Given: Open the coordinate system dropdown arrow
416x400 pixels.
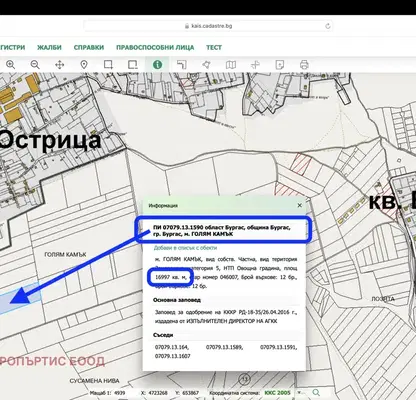Looking at the screenshot, I should [299, 393].
